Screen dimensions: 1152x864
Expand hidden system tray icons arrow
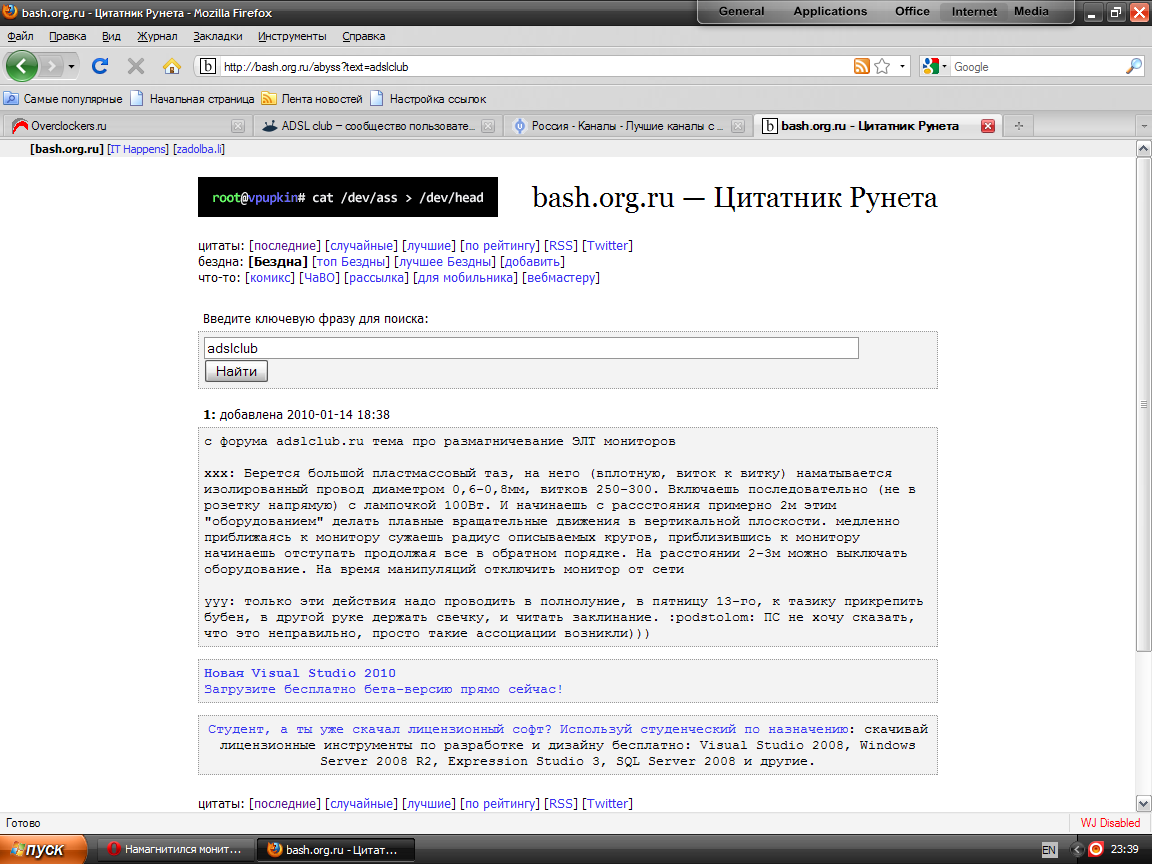click(1078, 849)
